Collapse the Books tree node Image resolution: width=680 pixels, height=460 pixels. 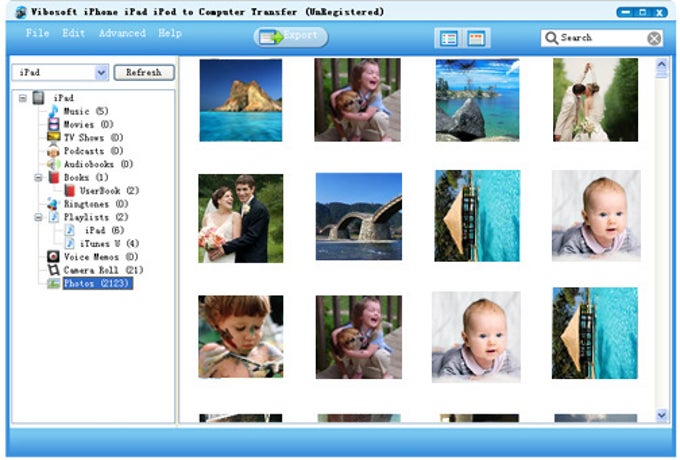point(38,177)
